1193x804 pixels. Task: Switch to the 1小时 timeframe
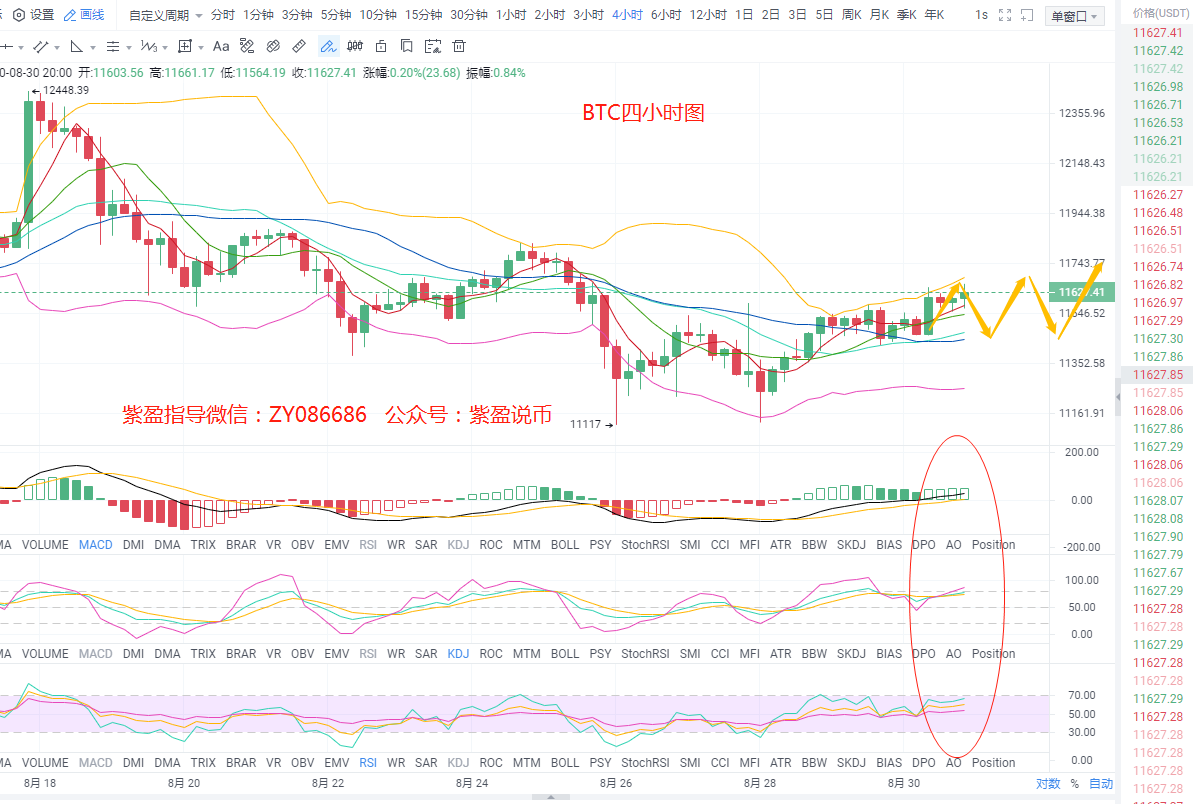pyautogui.click(x=510, y=15)
